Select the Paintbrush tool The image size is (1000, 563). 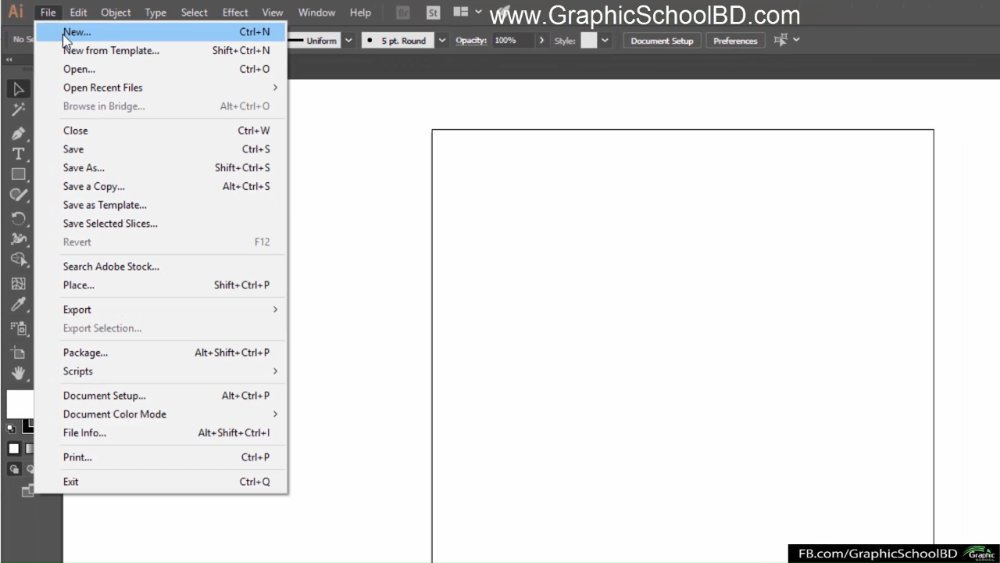point(18,195)
